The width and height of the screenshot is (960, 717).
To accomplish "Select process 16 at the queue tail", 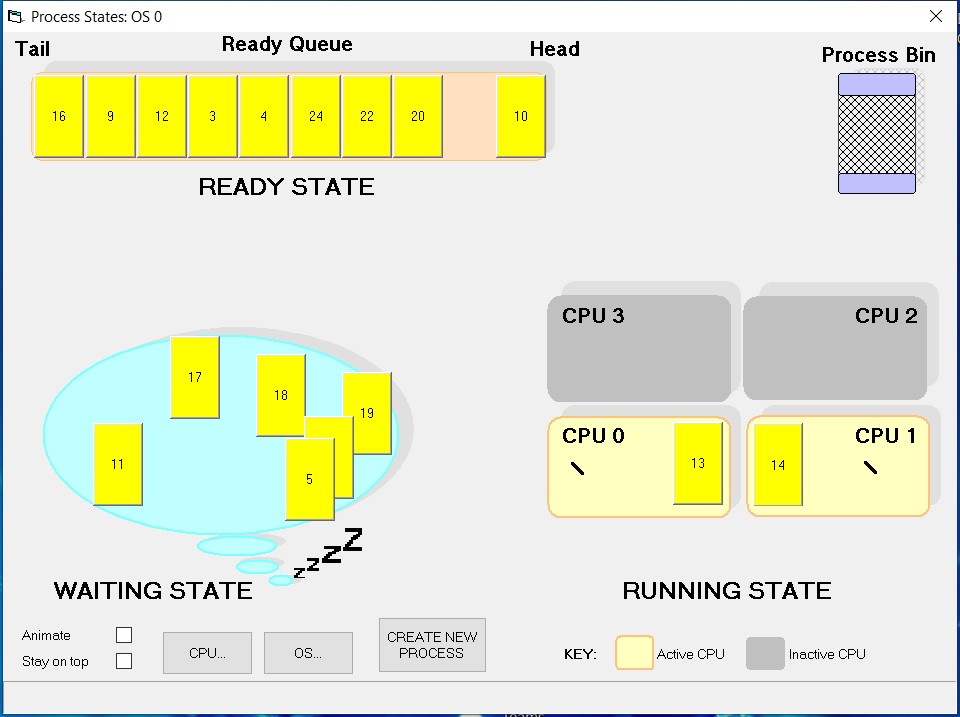I will point(57,116).
